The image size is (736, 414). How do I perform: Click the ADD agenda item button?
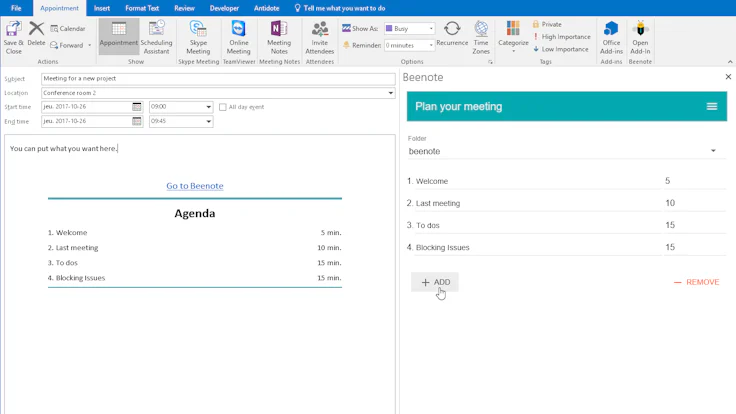pyautogui.click(x=435, y=282)
